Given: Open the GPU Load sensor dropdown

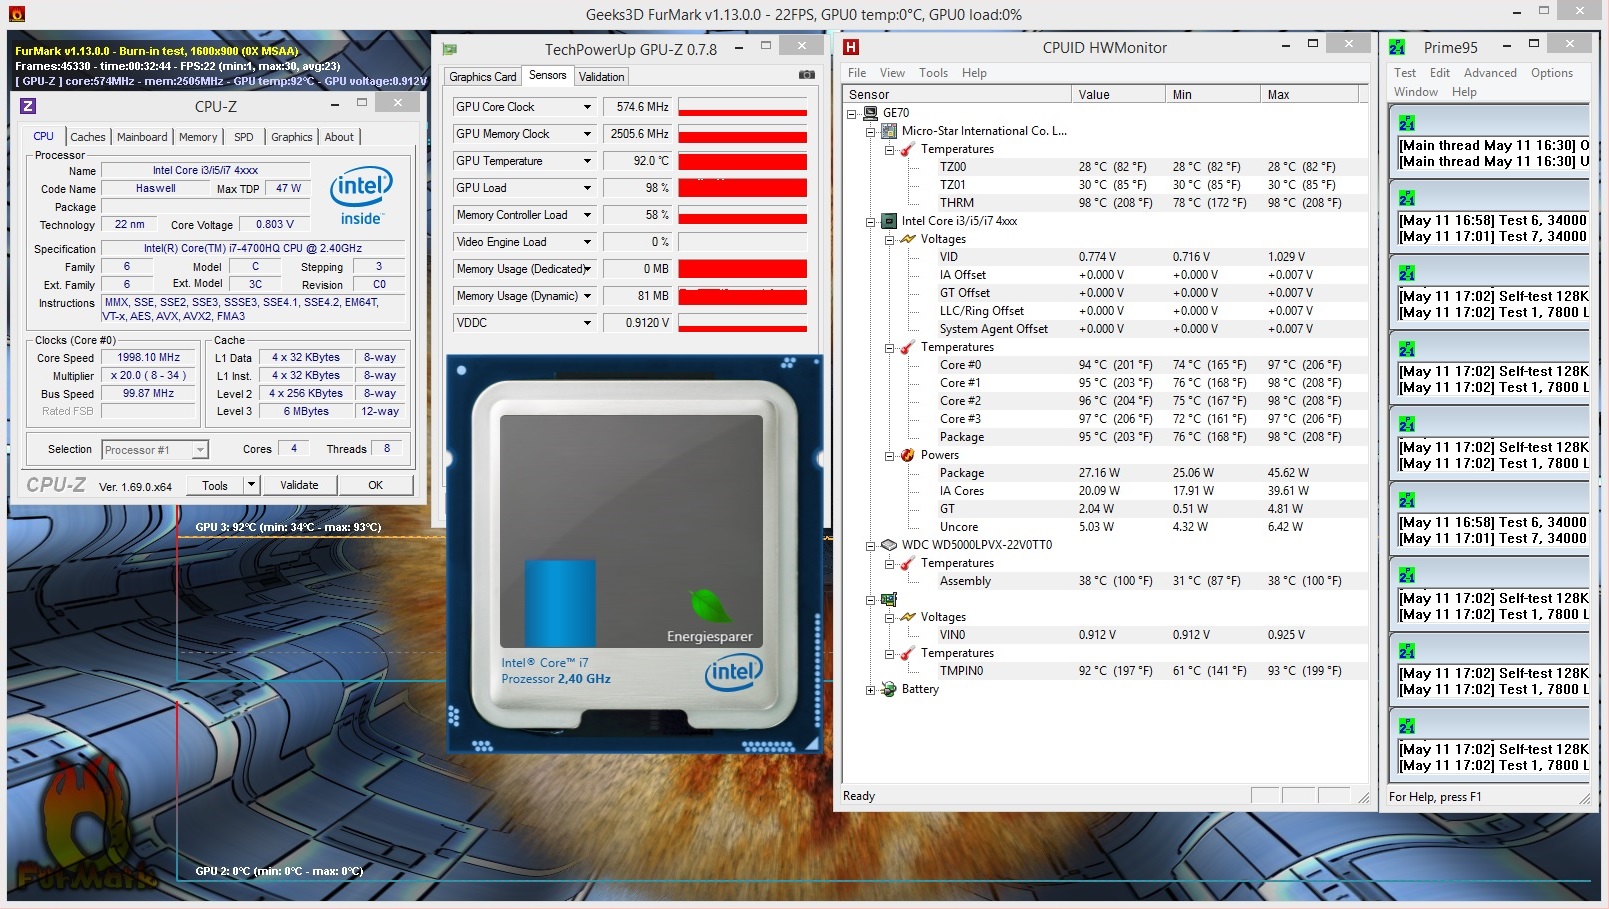Looking at the screenshot, I should pos(587,188).
